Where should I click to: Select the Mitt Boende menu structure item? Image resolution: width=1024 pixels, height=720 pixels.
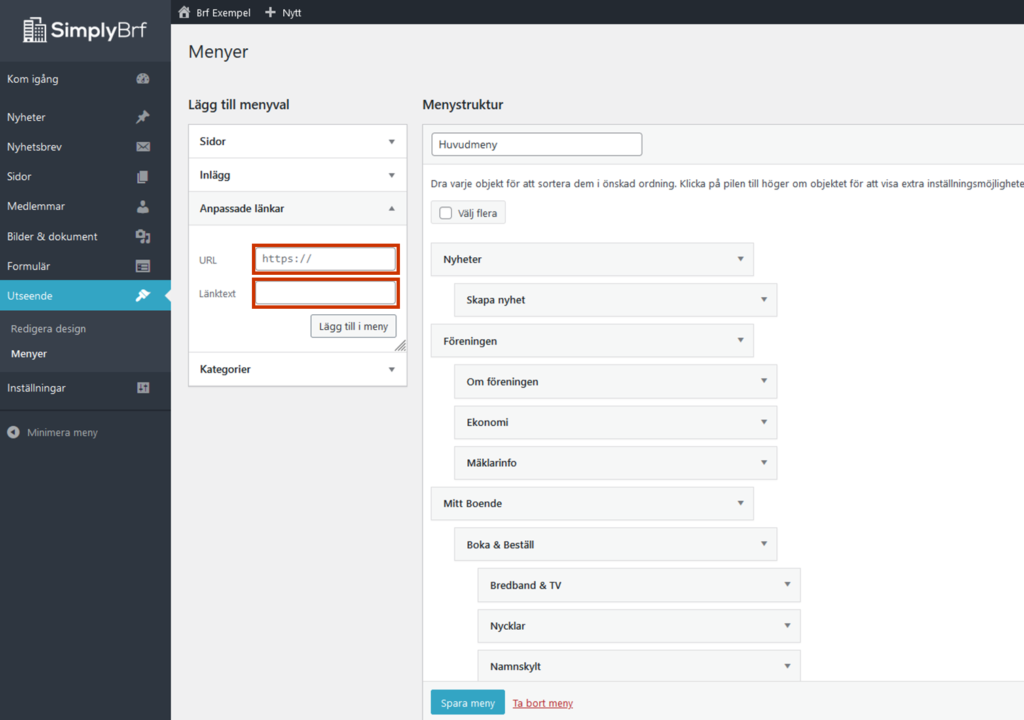coord(592,503)
